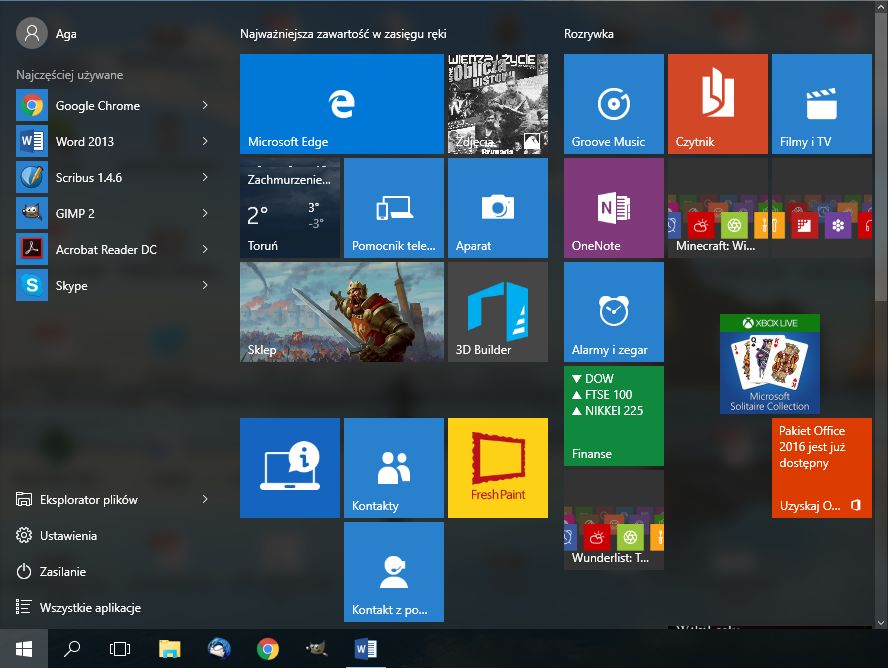Open the Zdjęcia photos thumbnail tile

coord(497,103)
